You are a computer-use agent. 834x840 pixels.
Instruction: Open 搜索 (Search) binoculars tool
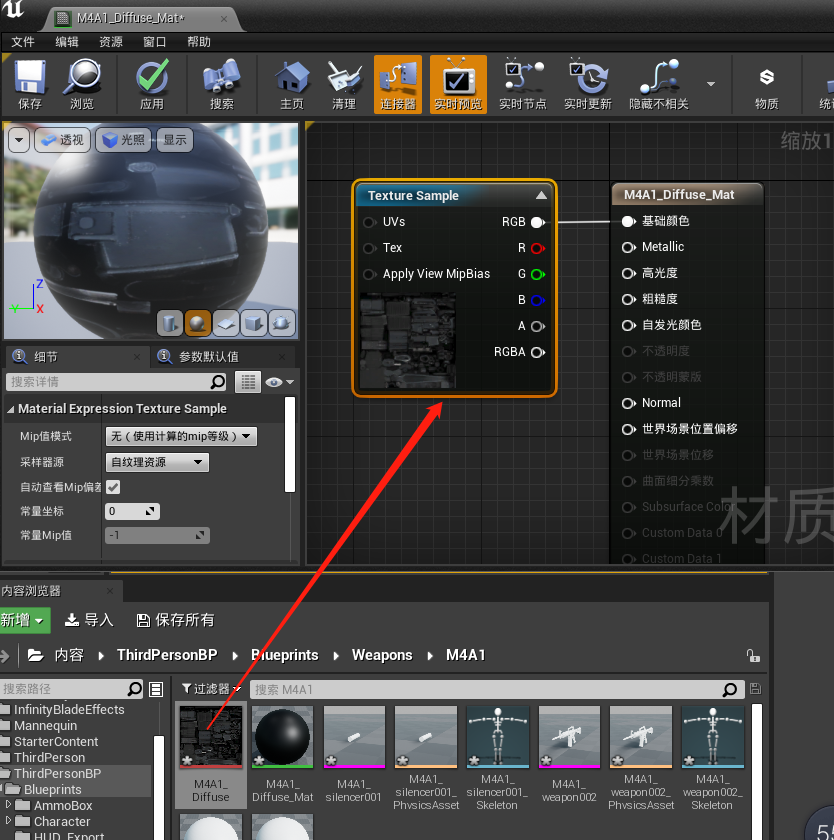click(222, 84)
